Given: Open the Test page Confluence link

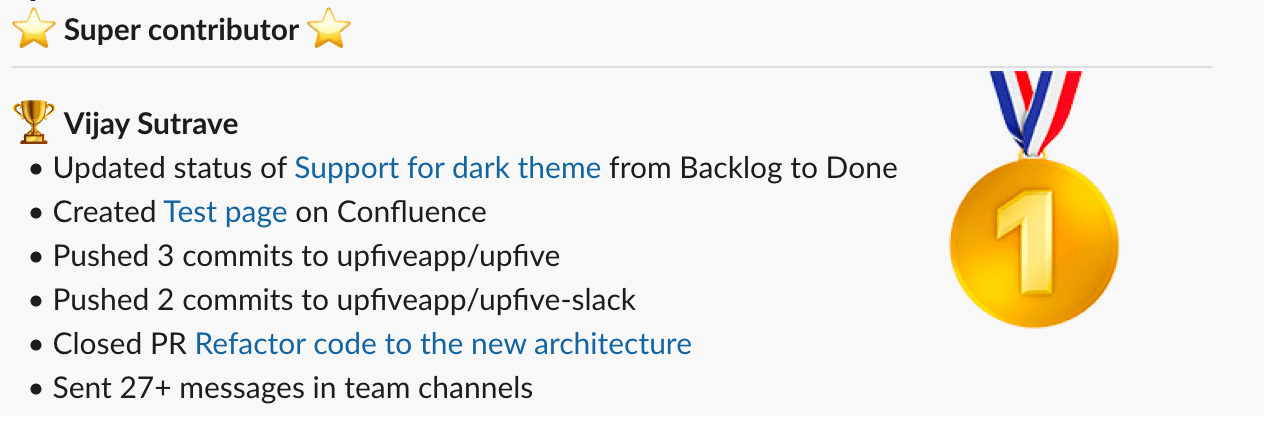Looking at the screenshot, I should point(226,212).
